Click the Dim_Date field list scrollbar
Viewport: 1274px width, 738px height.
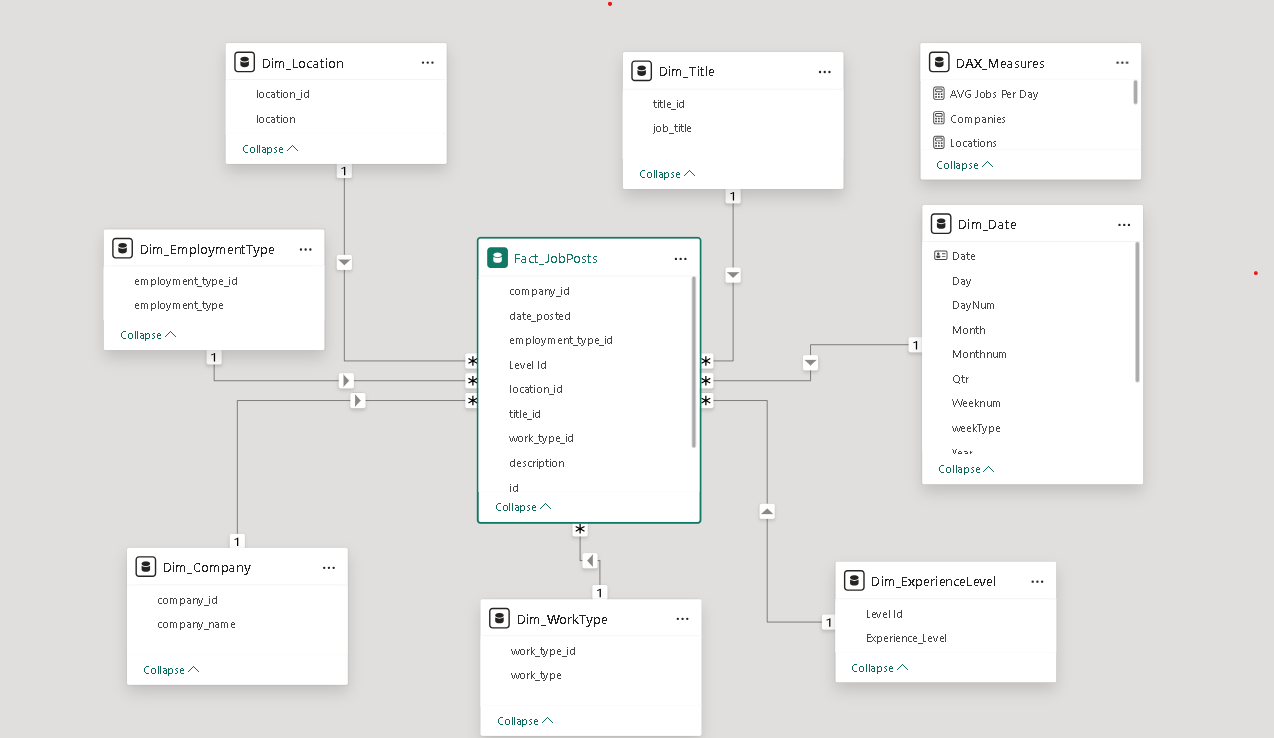pyautogui.click(x=1137, y=312)
